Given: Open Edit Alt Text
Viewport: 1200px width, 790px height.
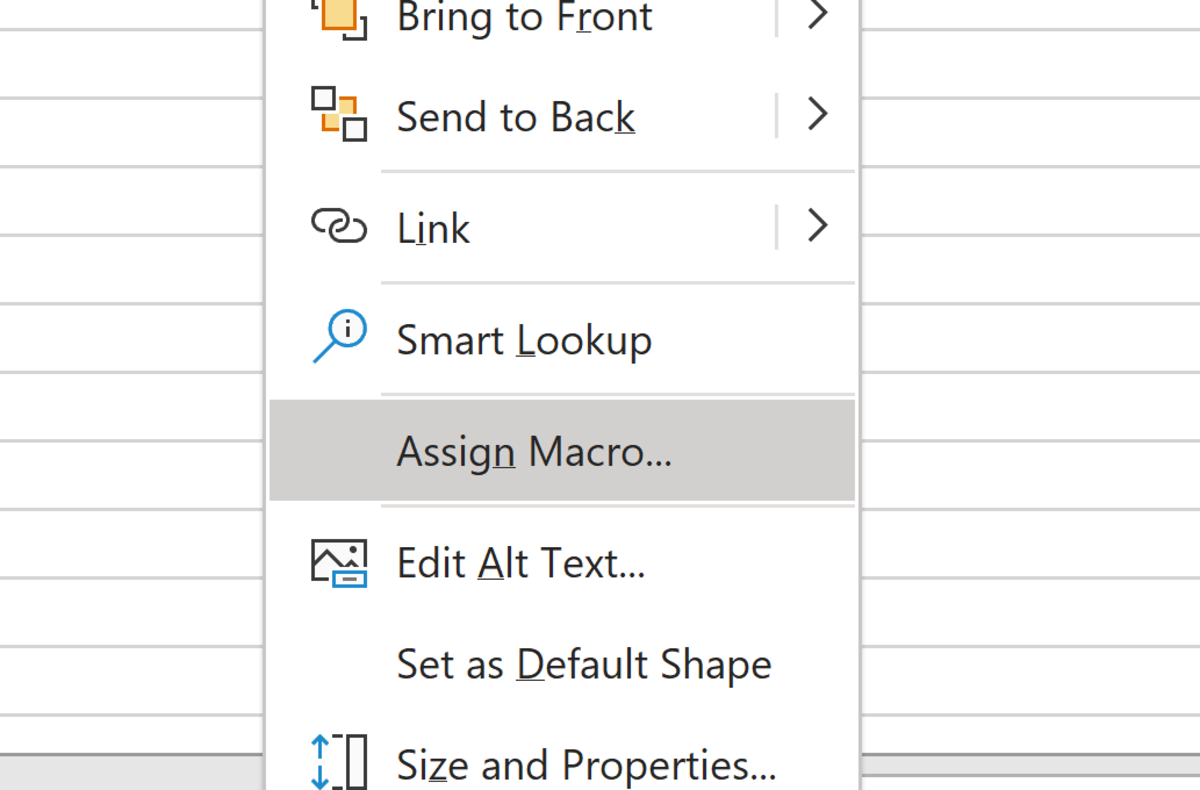Looking at the screenshot, I should point(521,562).
